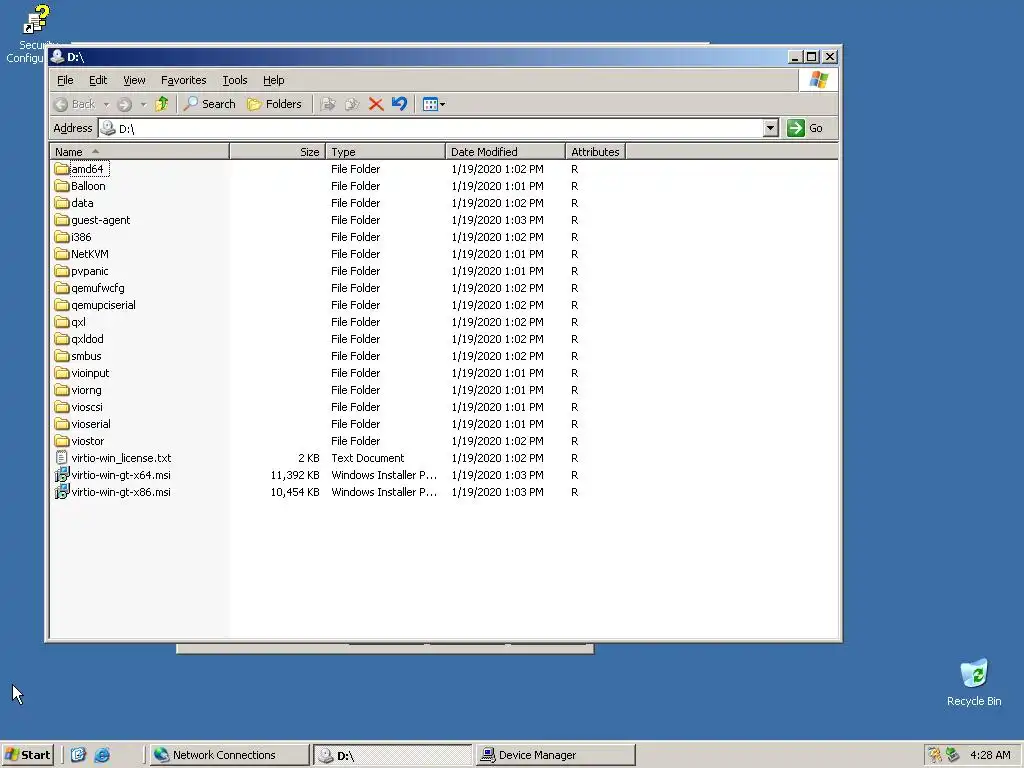Click the network tray icon
The width and height of the screenshot is (1024, 768).
click(953, 755)
